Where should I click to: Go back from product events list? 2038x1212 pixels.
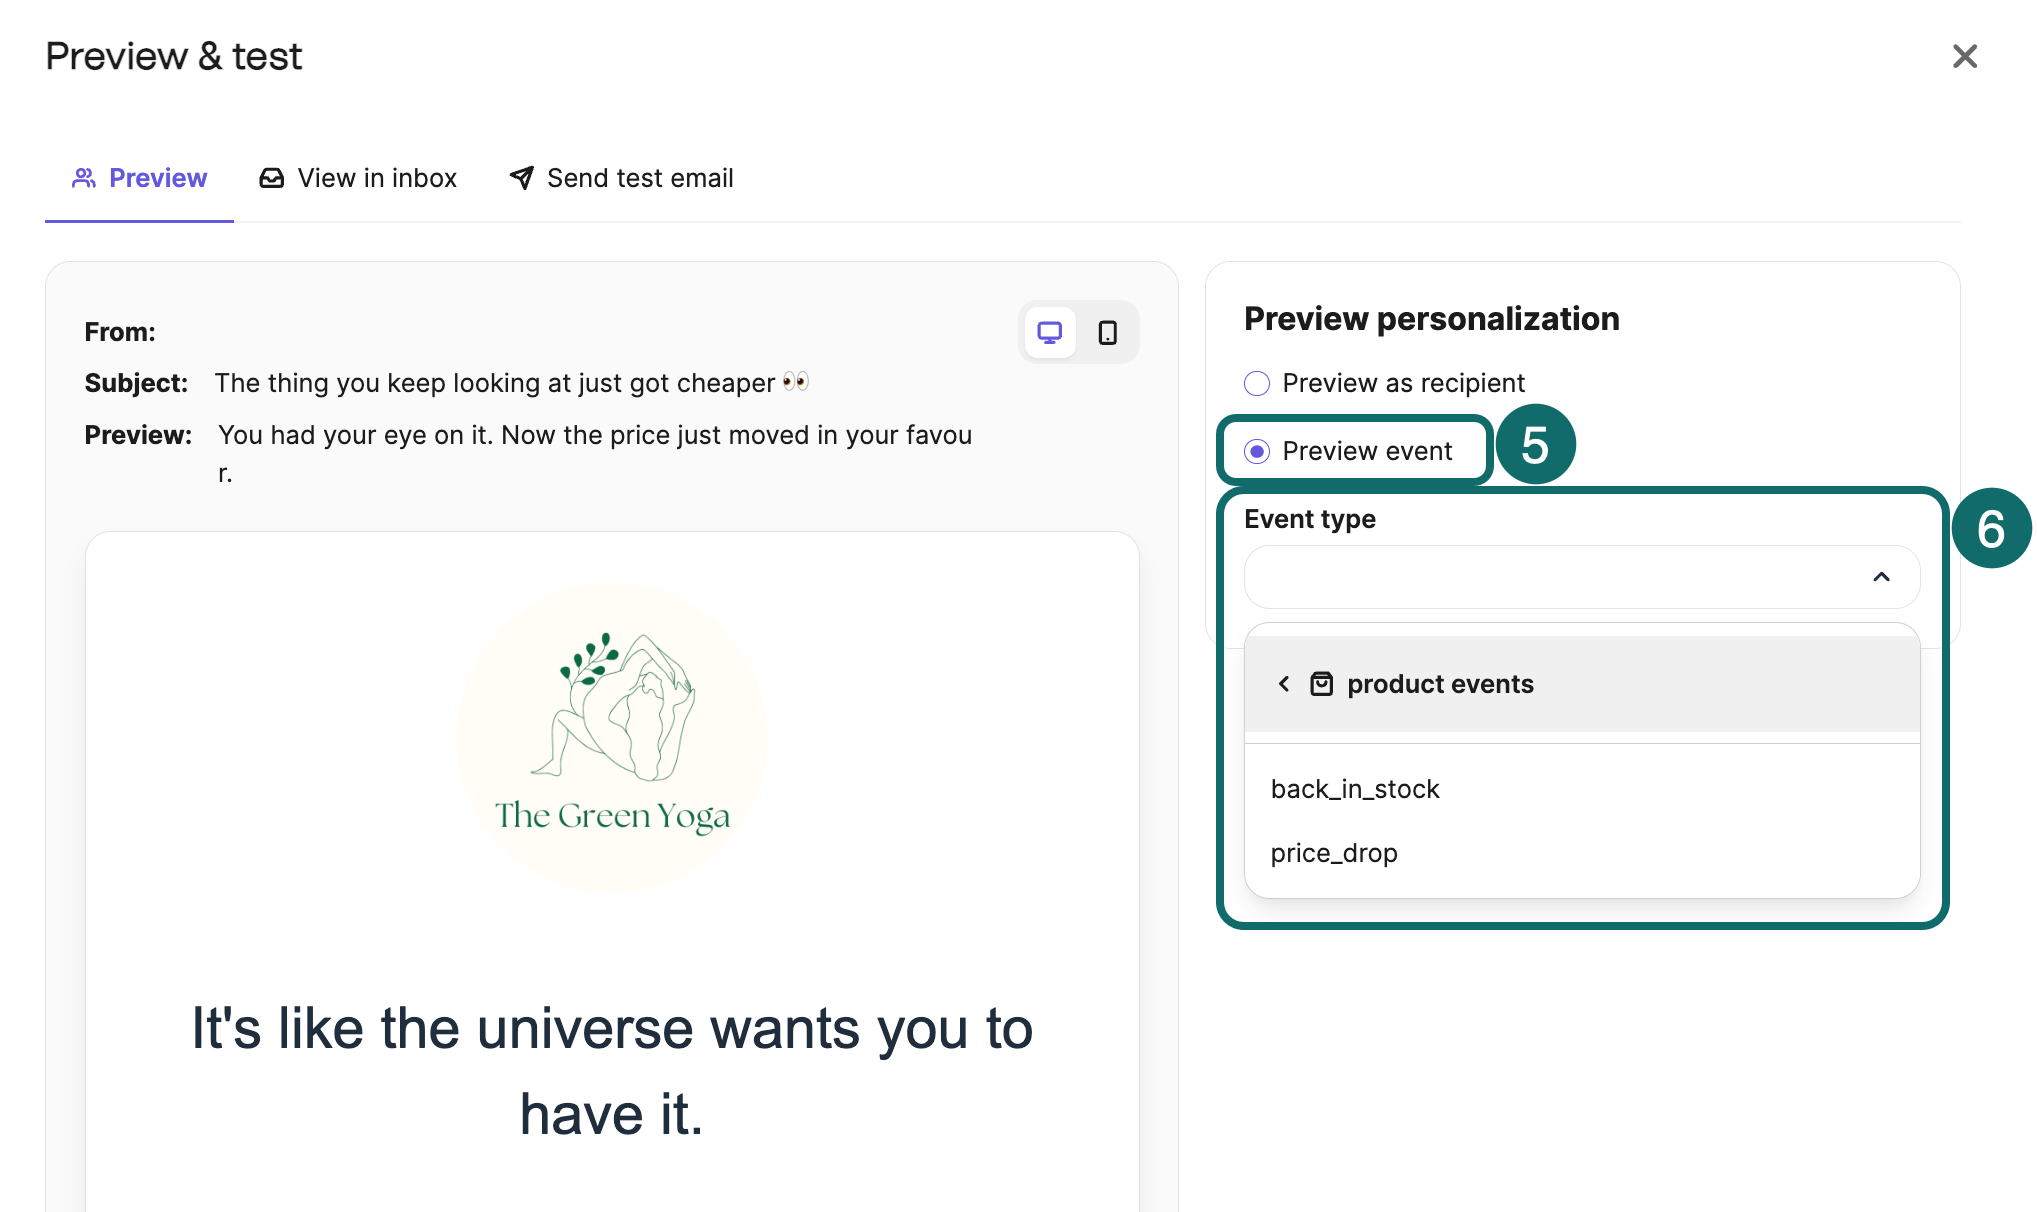pyautogui.click(x=1284, y=684)
